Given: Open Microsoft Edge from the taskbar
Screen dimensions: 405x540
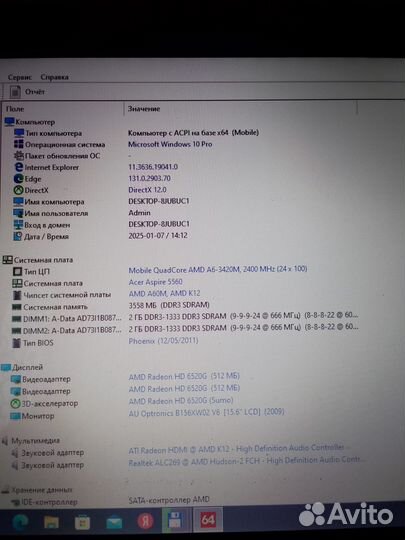Looking at the screenshot, I should (x=20, y=522).
